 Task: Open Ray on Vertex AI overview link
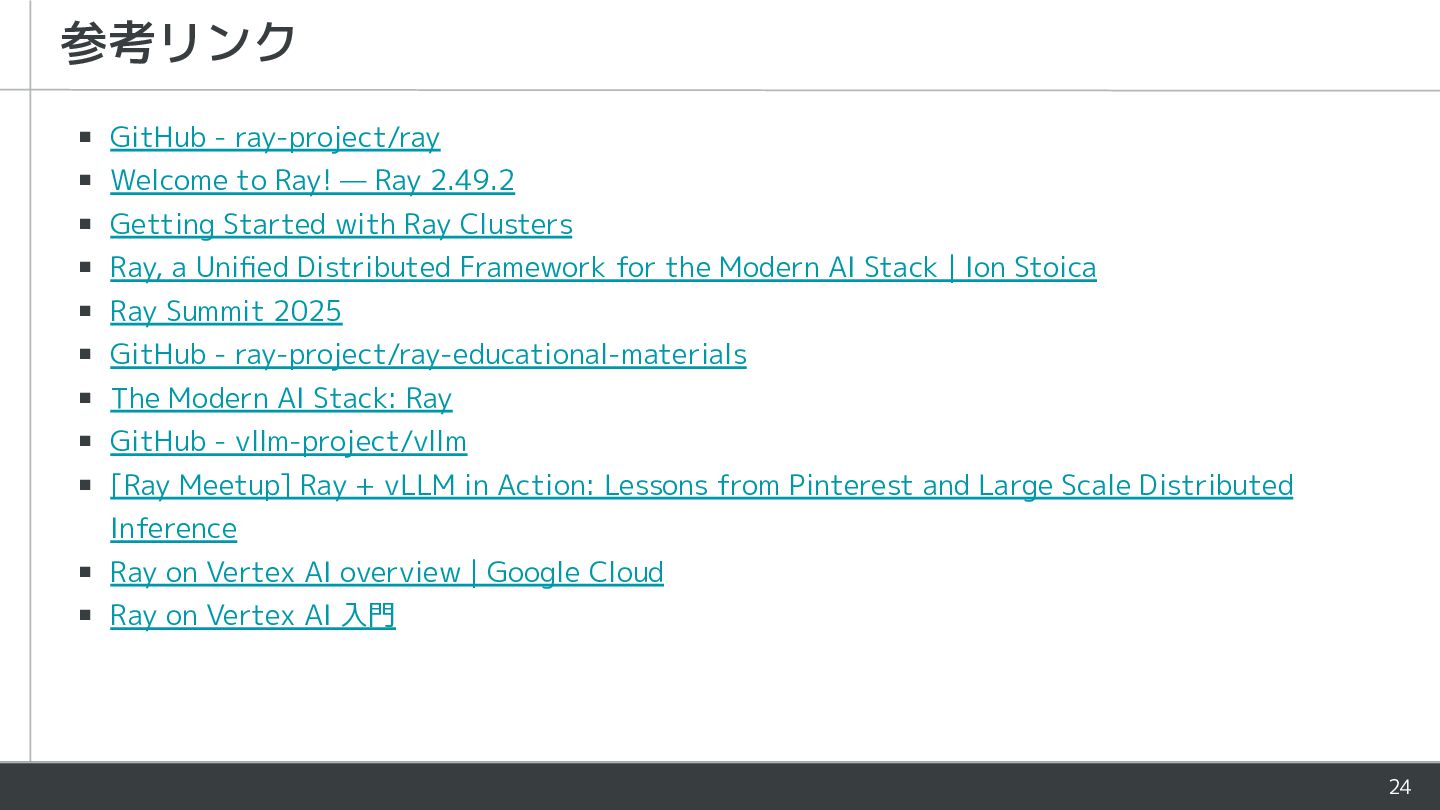pos(386,572)
